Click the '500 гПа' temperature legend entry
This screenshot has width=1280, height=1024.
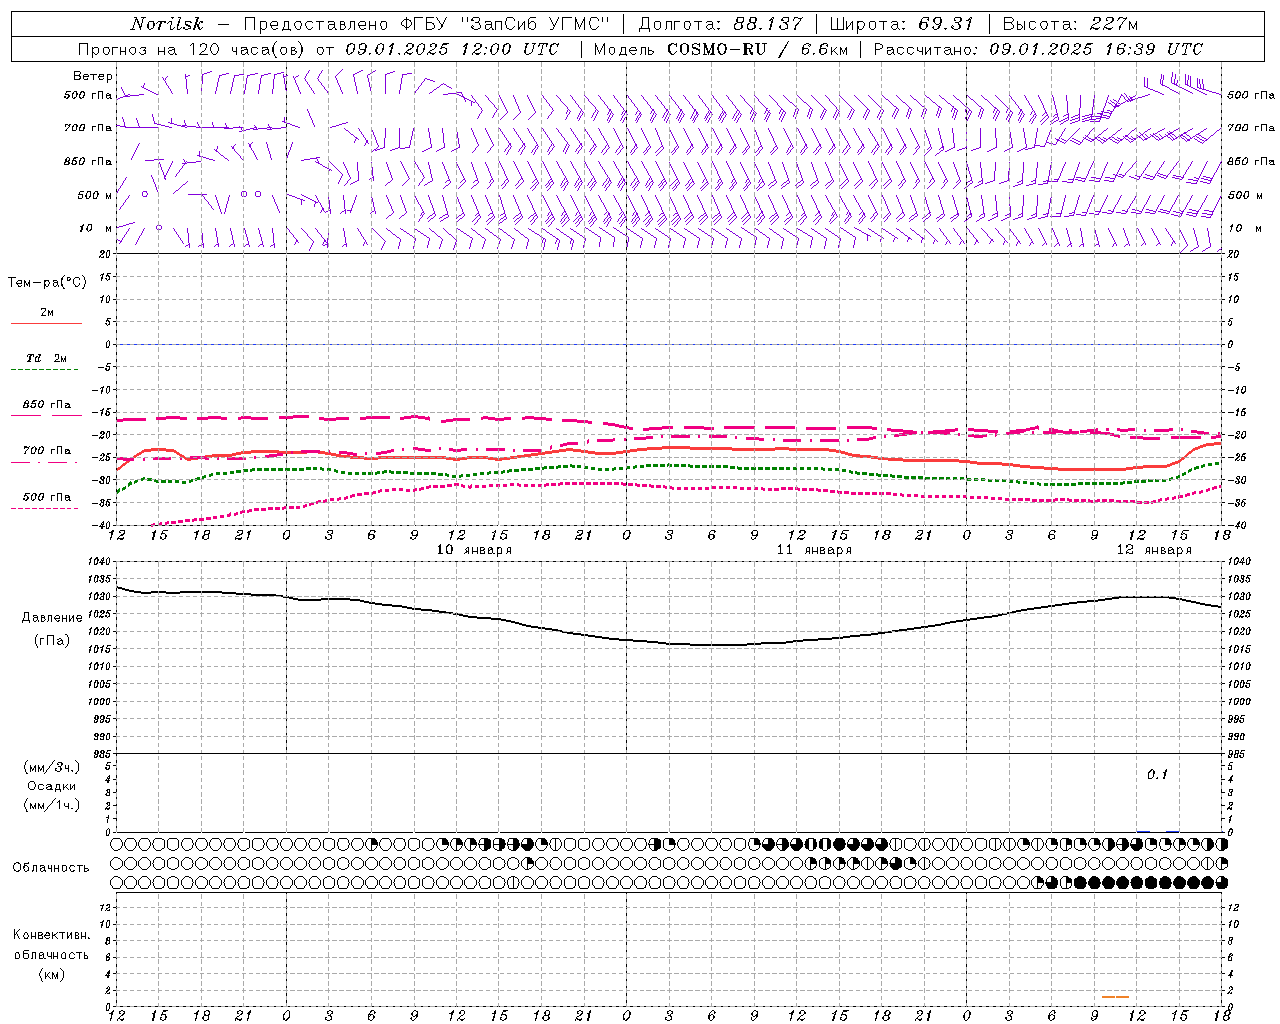[x=47, y=497]
